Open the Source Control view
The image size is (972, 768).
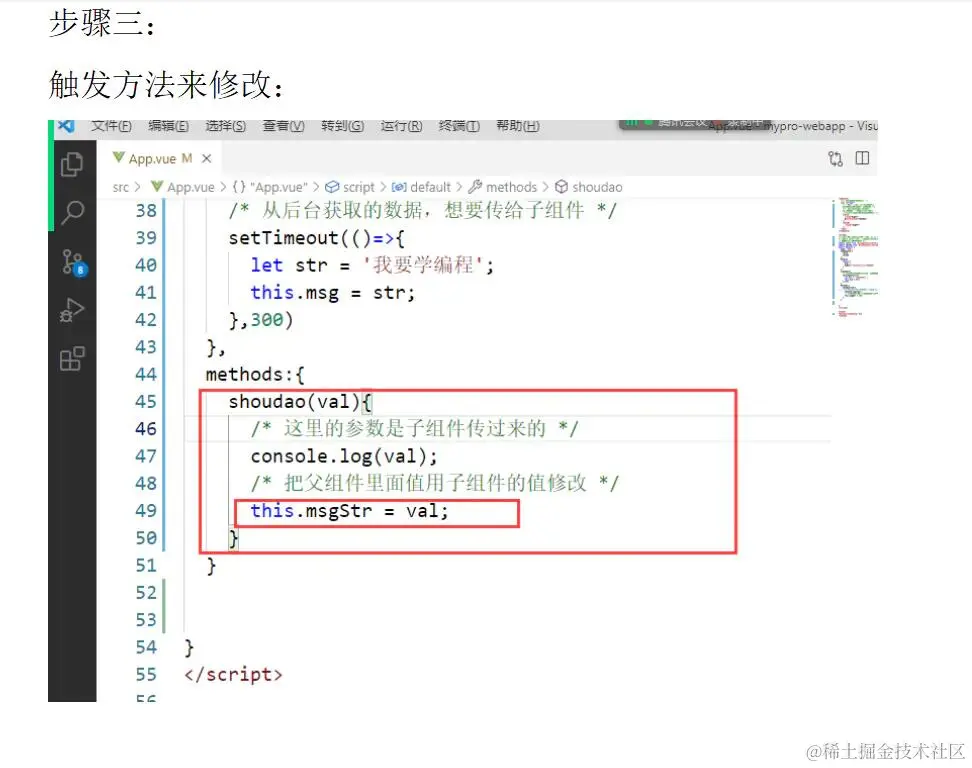point(73,262)
